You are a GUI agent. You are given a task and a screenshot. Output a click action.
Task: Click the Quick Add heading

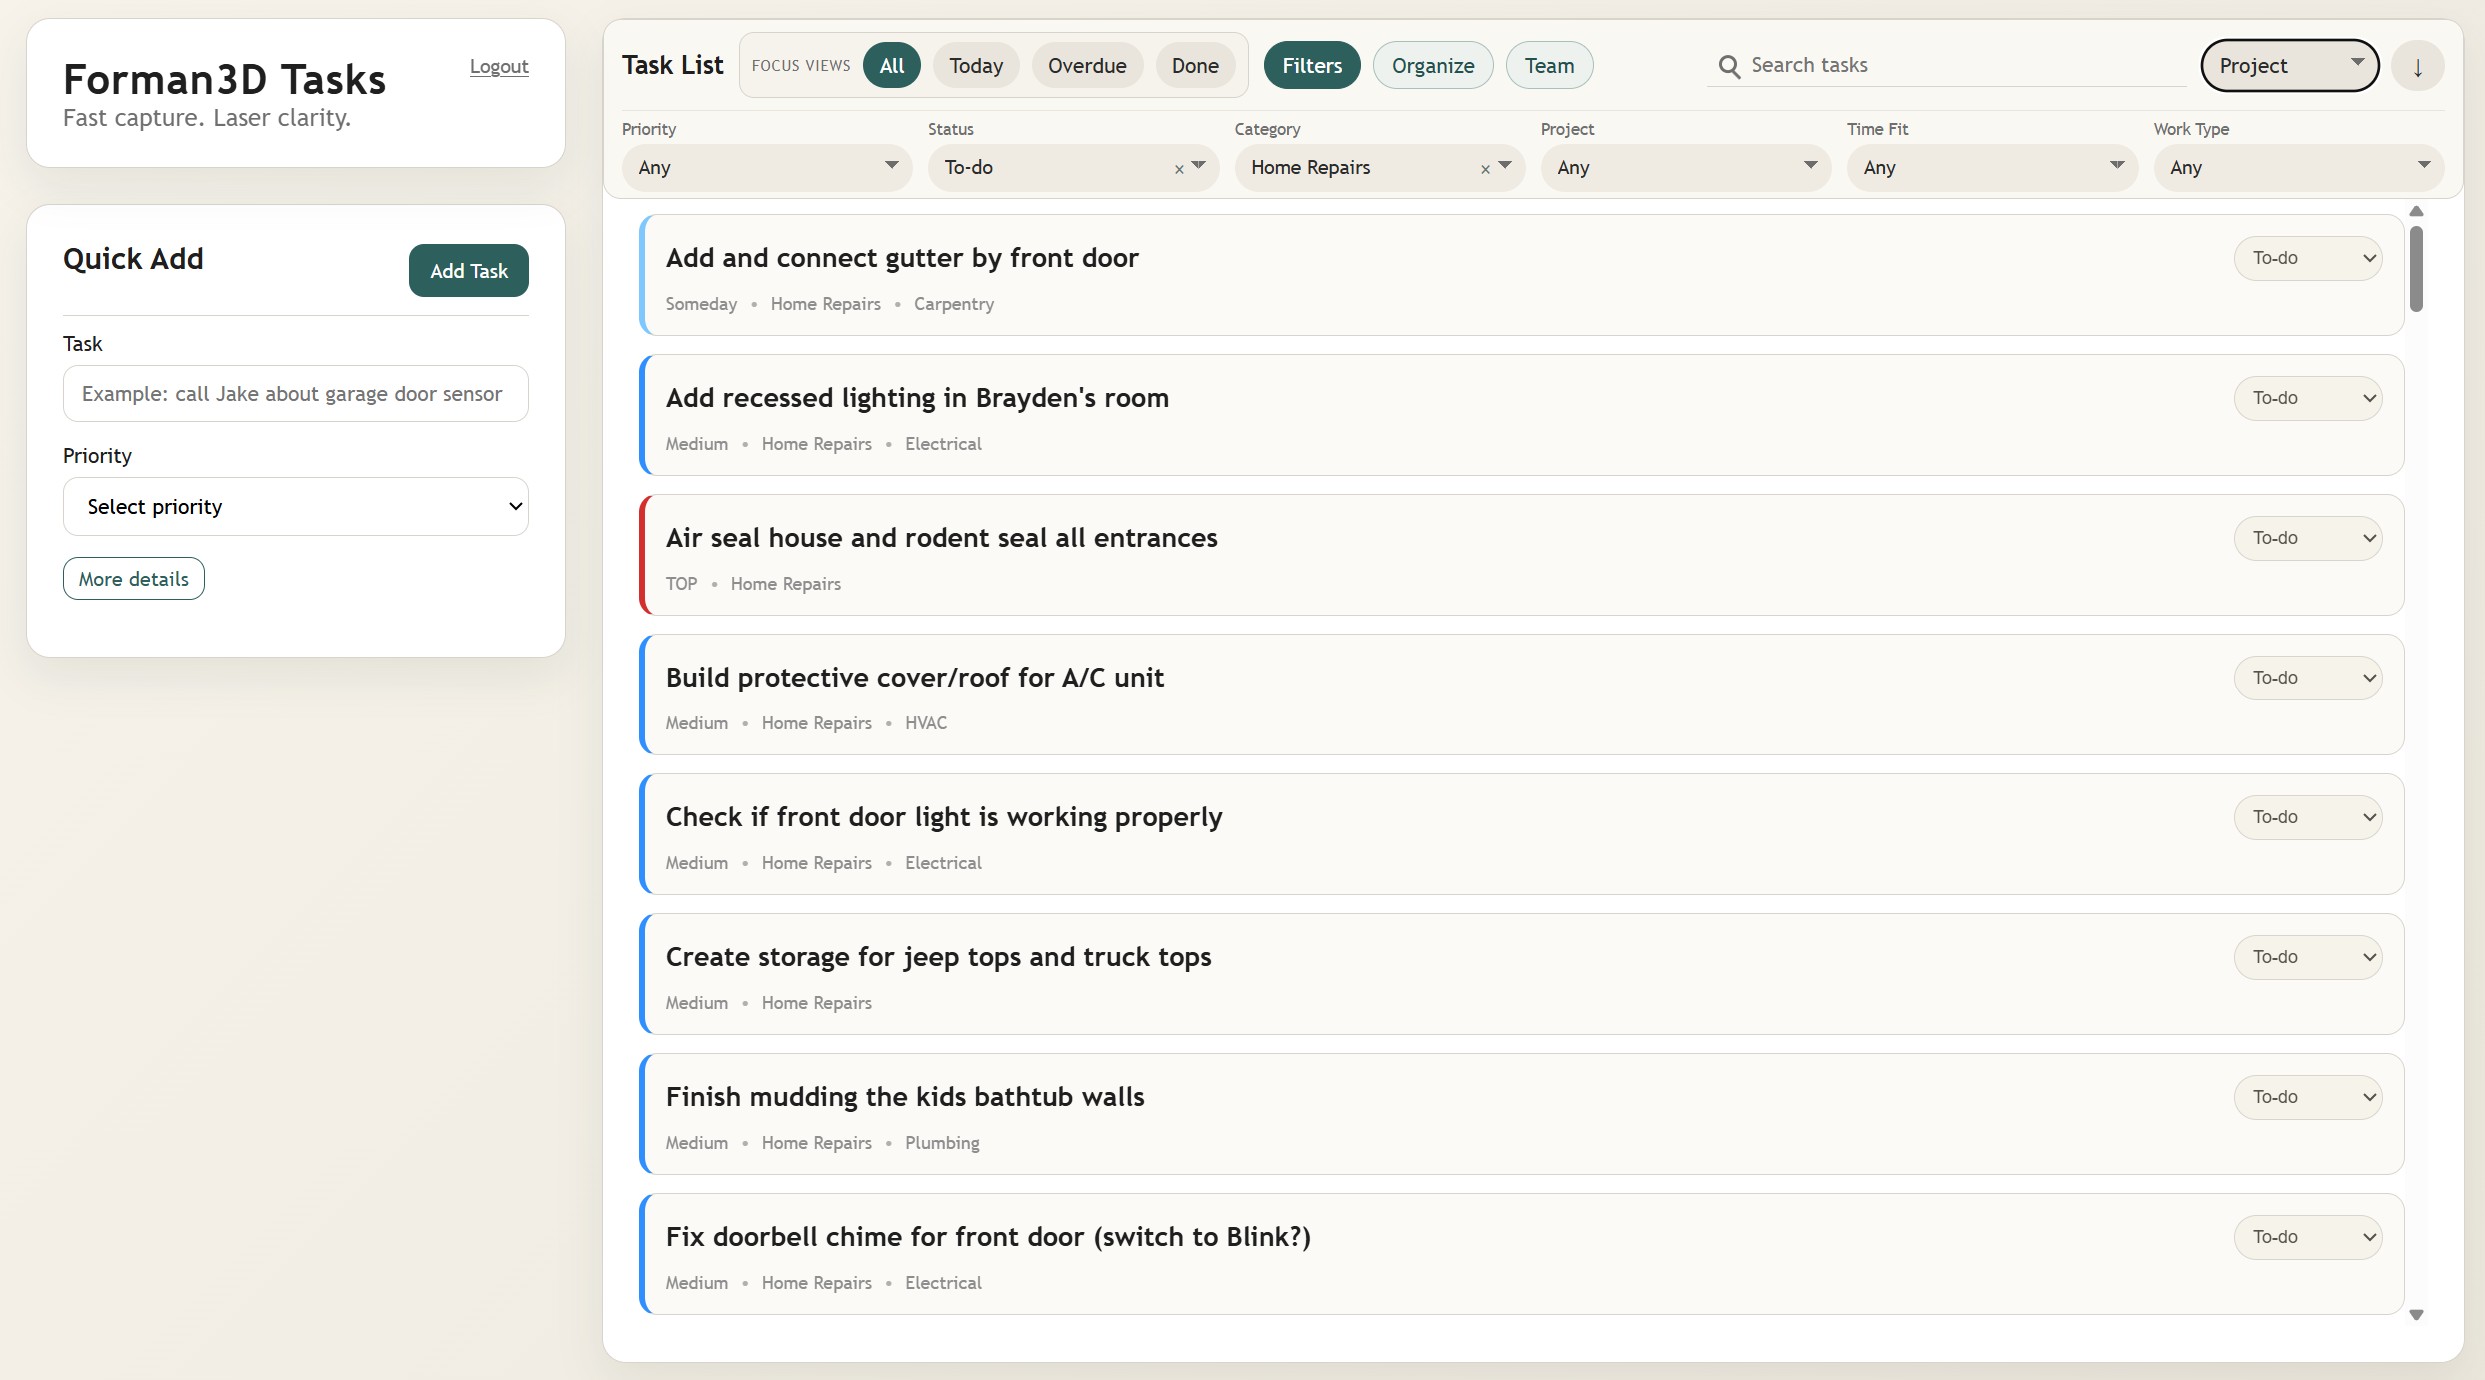pos(133,259)
